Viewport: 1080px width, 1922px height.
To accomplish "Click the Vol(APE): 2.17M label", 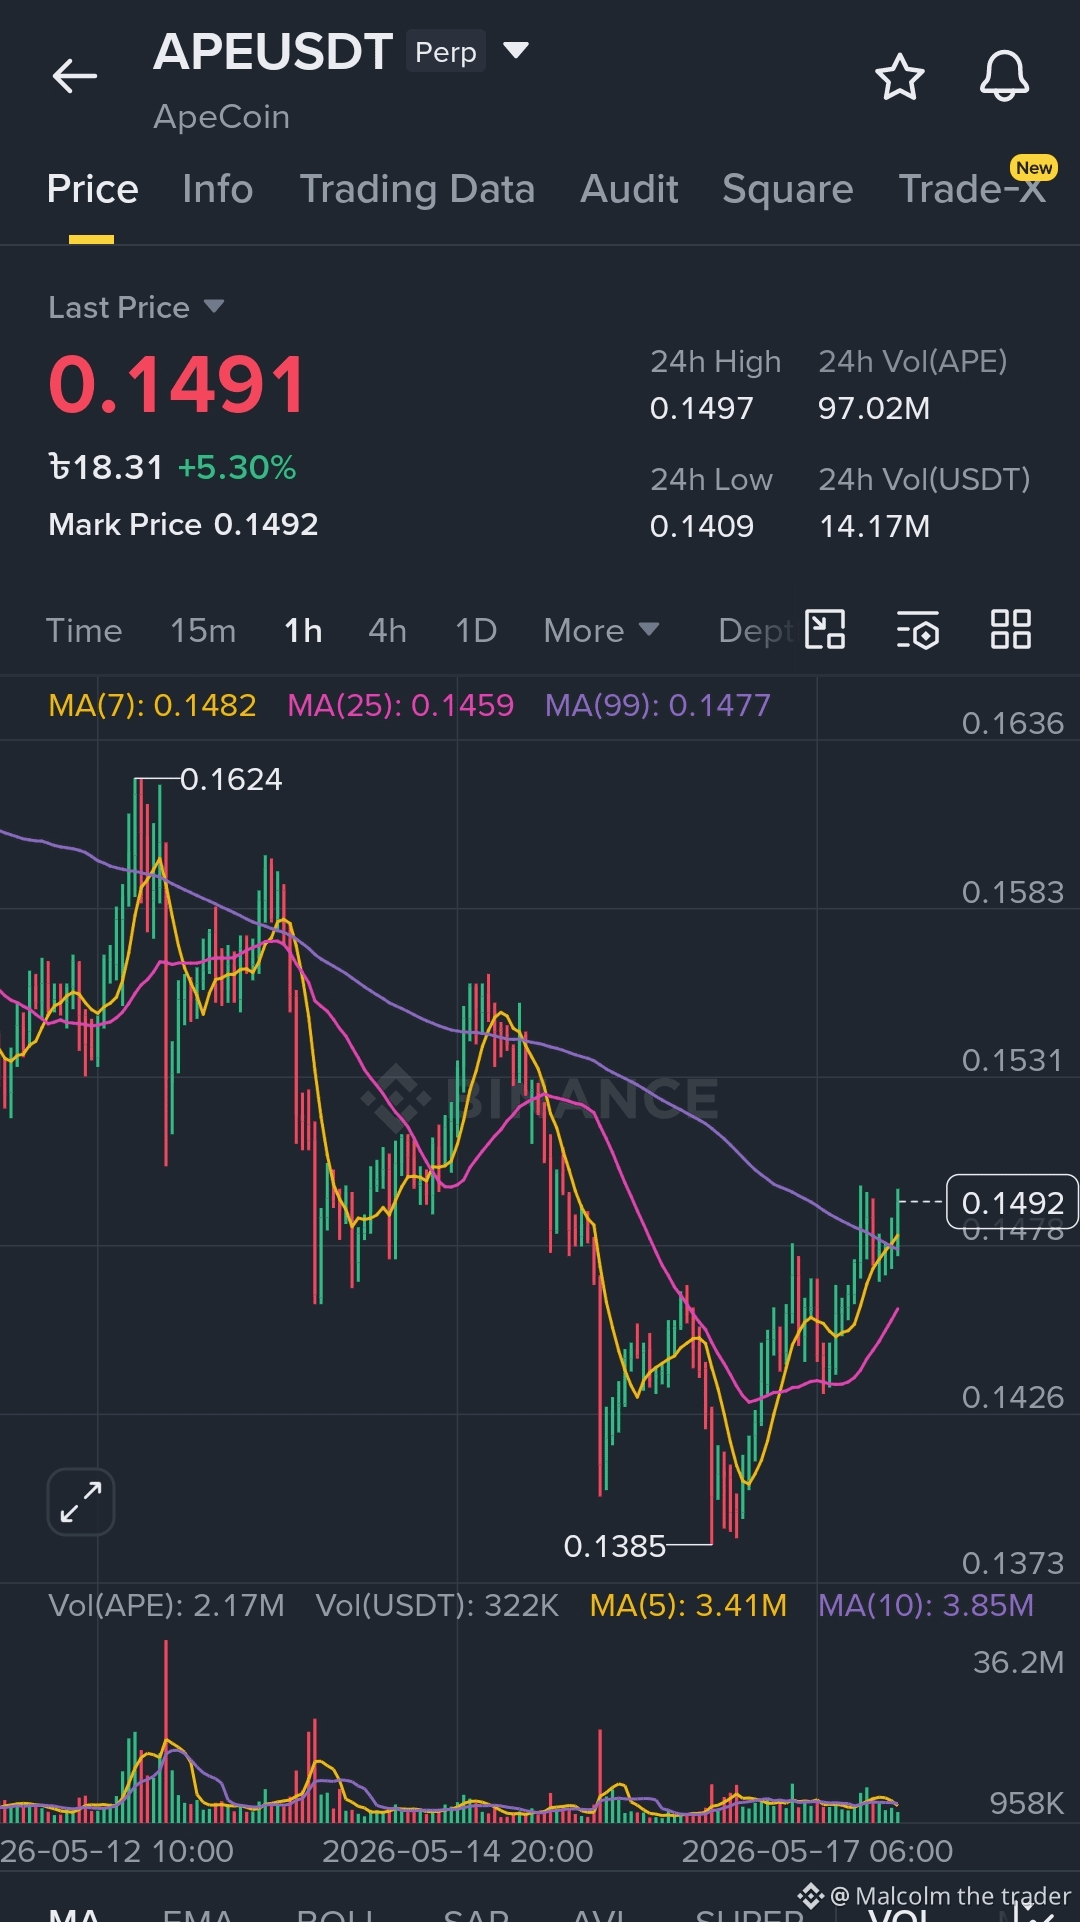I will pyautogui.click(x=166, y=1605).
